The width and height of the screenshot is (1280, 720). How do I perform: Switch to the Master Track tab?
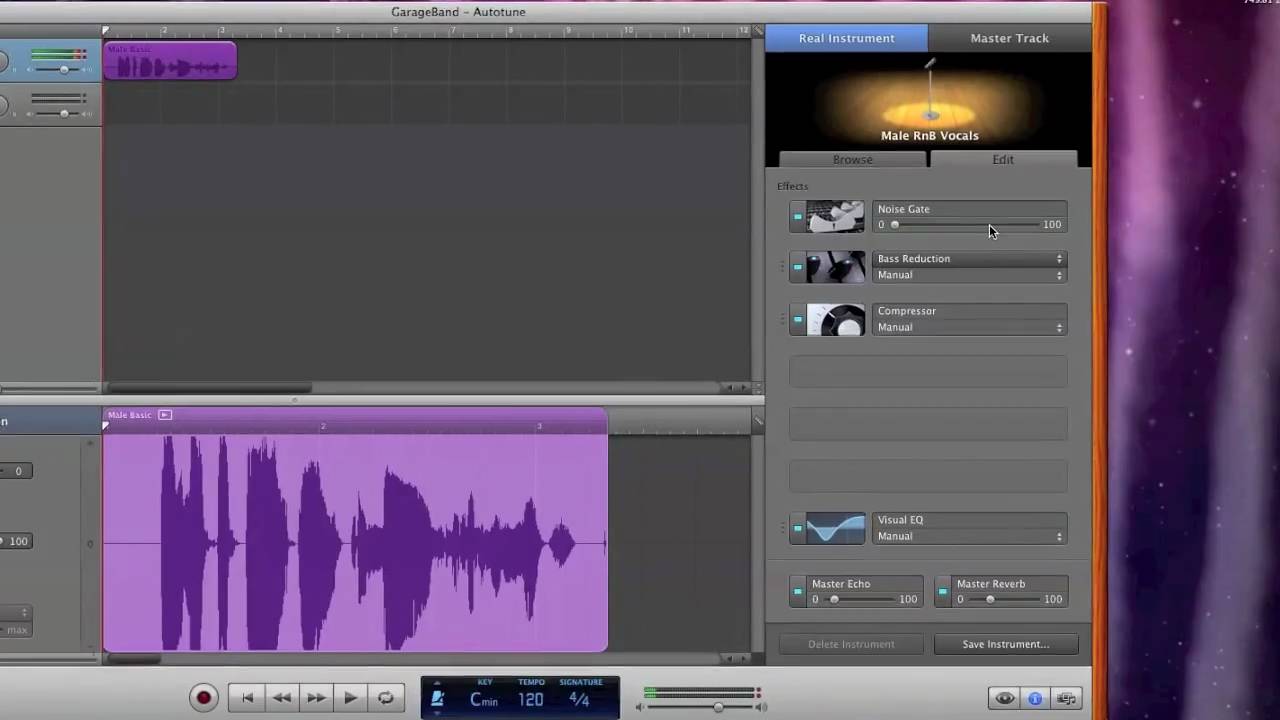1010,38
